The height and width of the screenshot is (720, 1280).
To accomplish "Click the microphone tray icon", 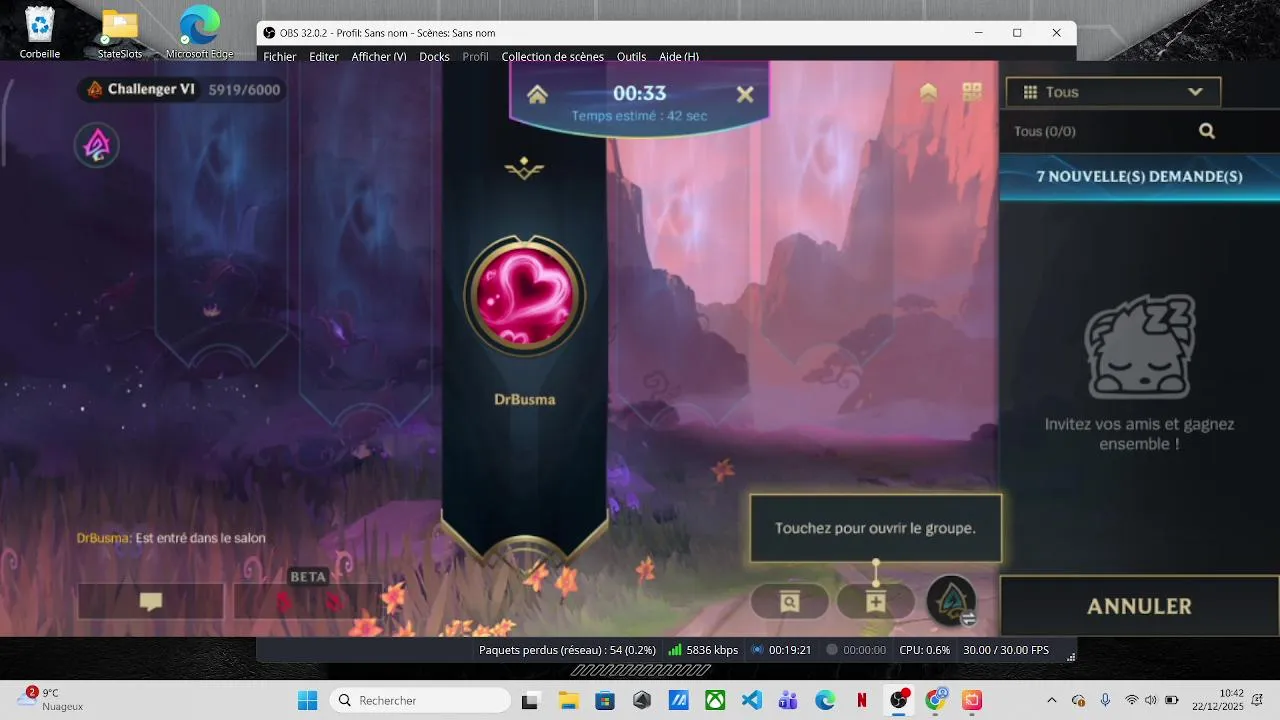I will [x=1105, y=700].
